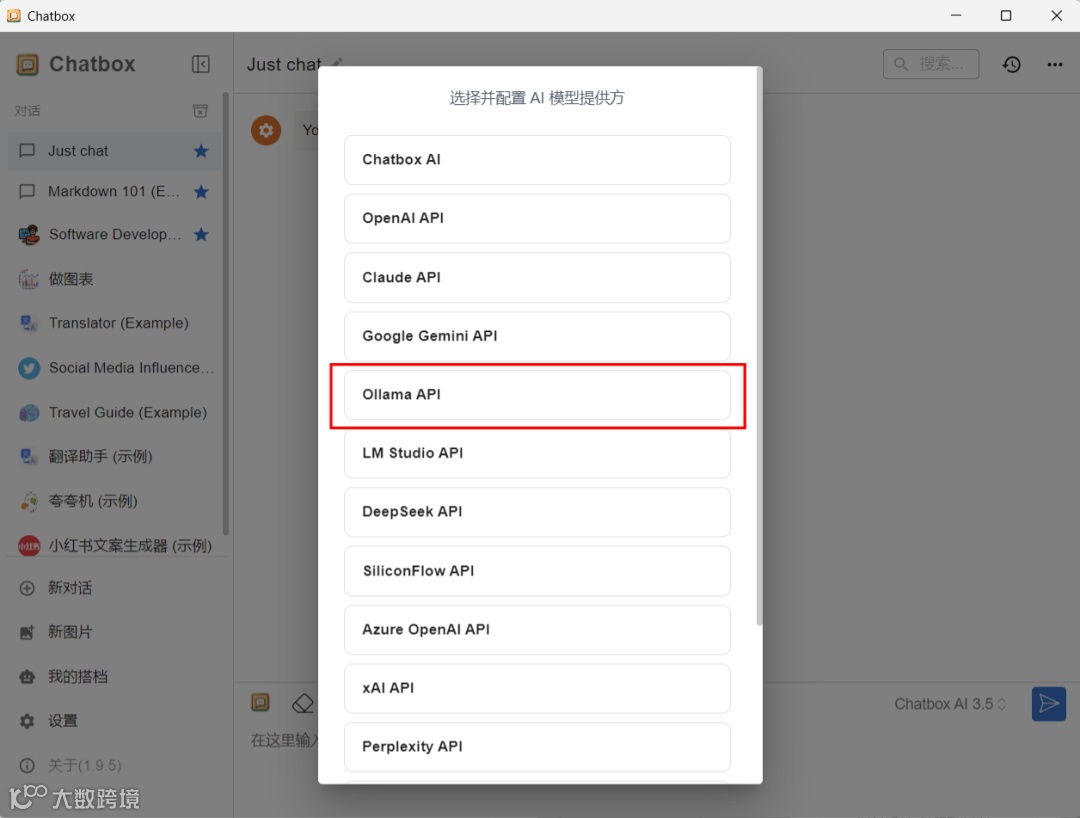Toggle star on Markdown 101 conversation
This screenshot has height=818, width=1080.
[201, 191]
